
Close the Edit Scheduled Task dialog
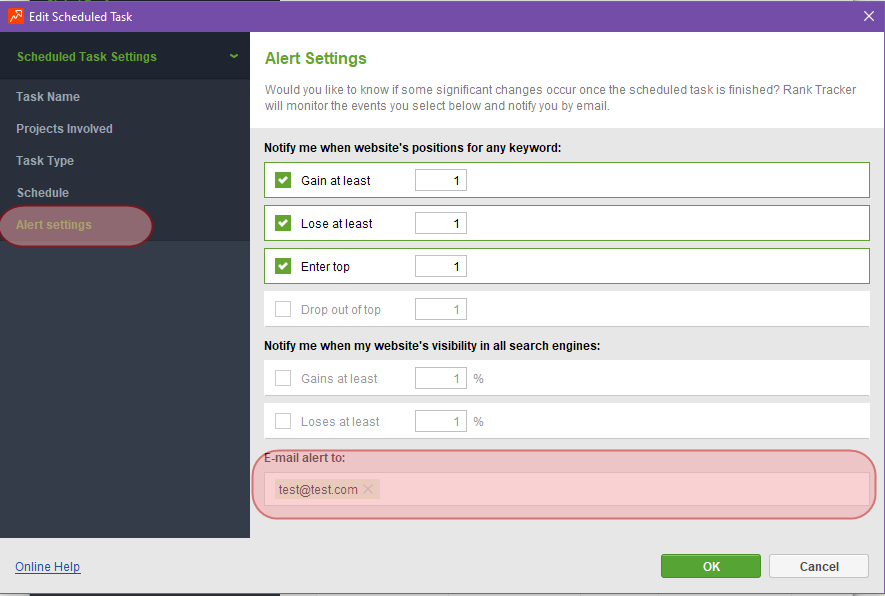pos(869,16)
